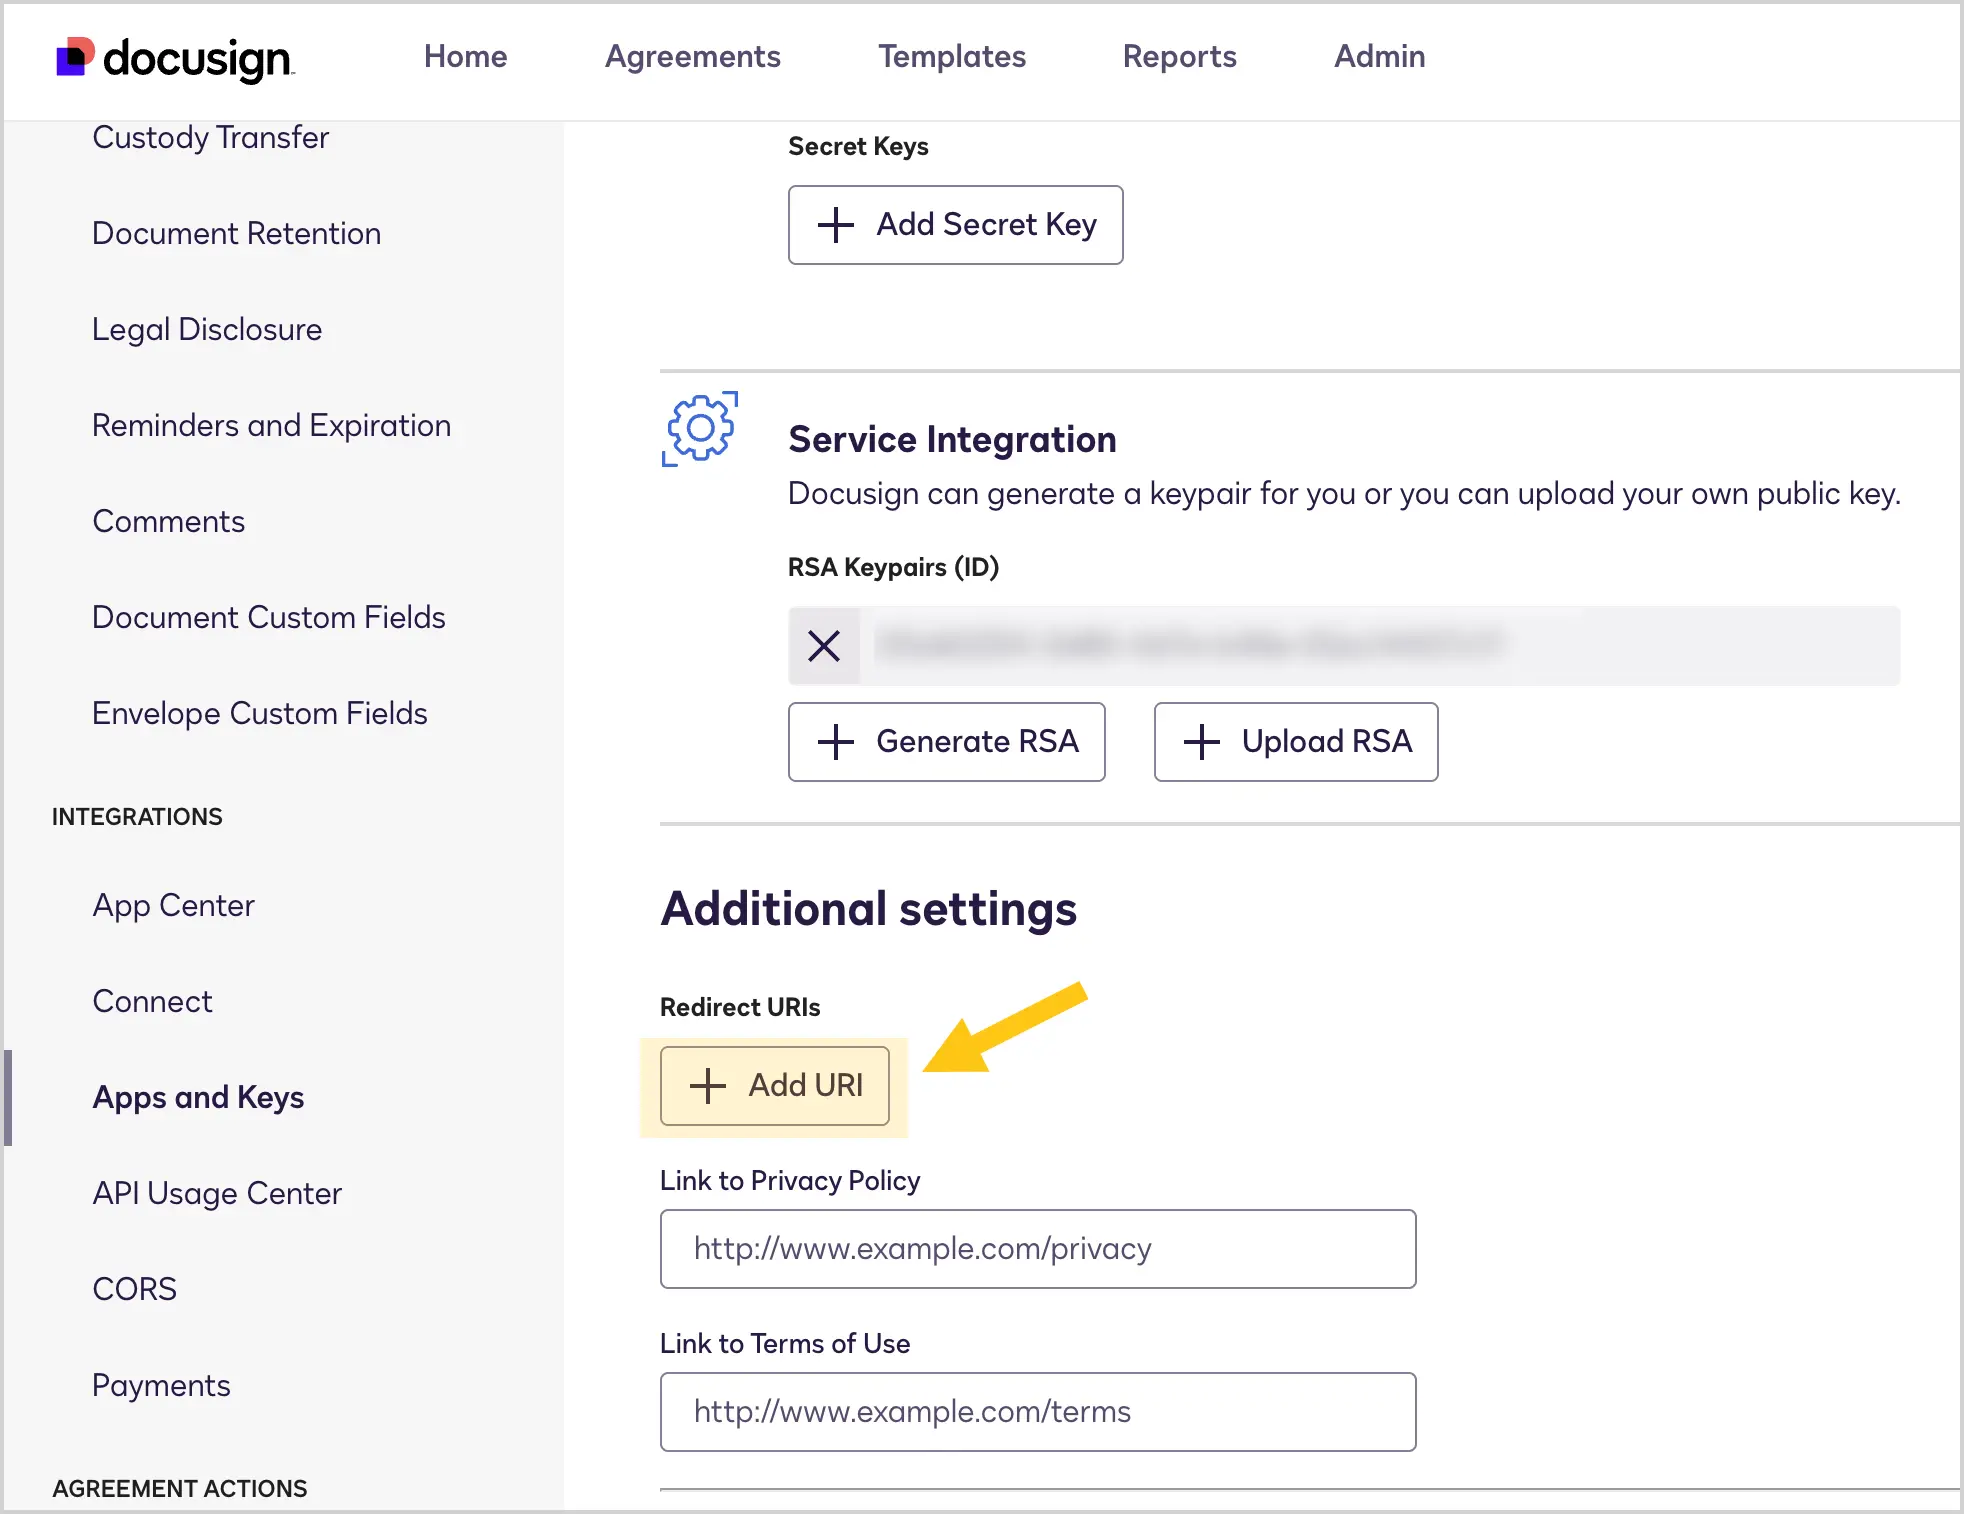This screenshot has height=1514, width=1964.
Task: Open Document Custom Fields
Action: [x=269, y=618]
